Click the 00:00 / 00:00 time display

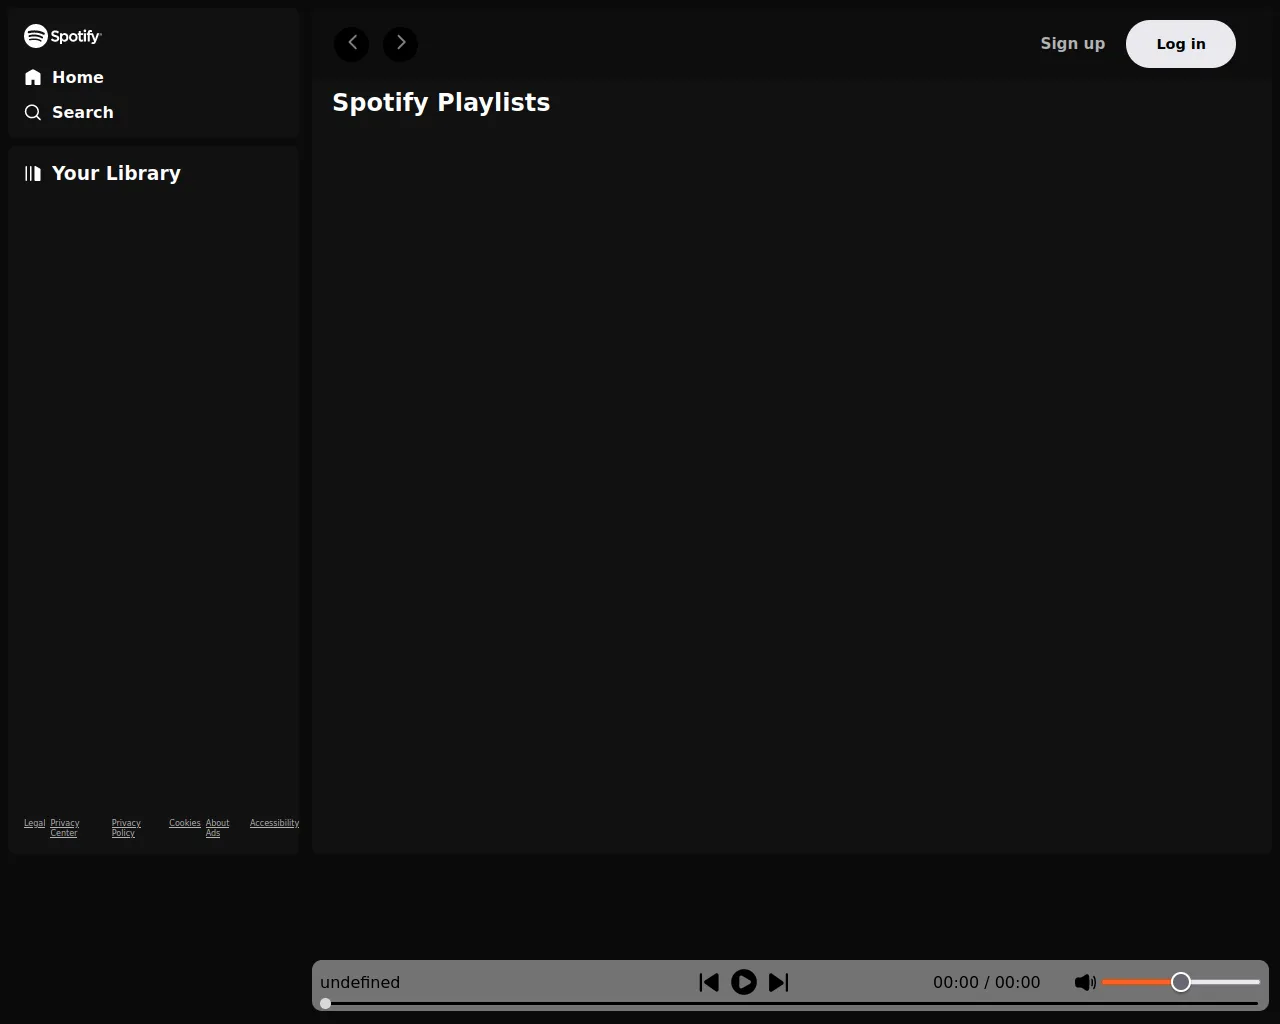[x=987, y=982]
